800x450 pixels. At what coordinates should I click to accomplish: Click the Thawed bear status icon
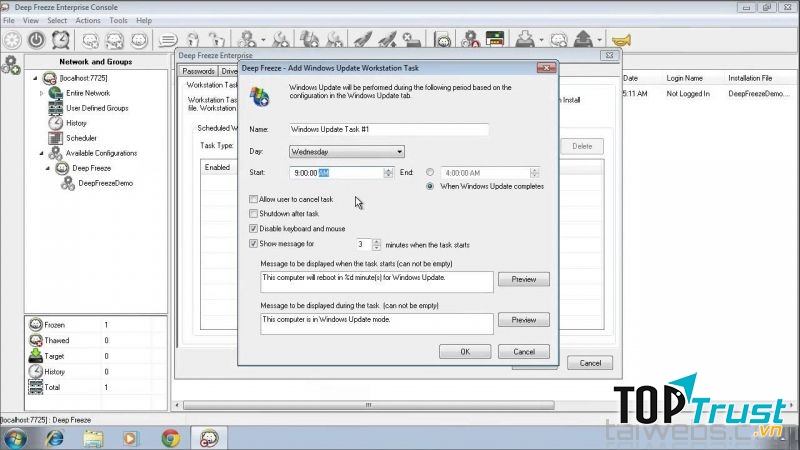coord(36,340)
